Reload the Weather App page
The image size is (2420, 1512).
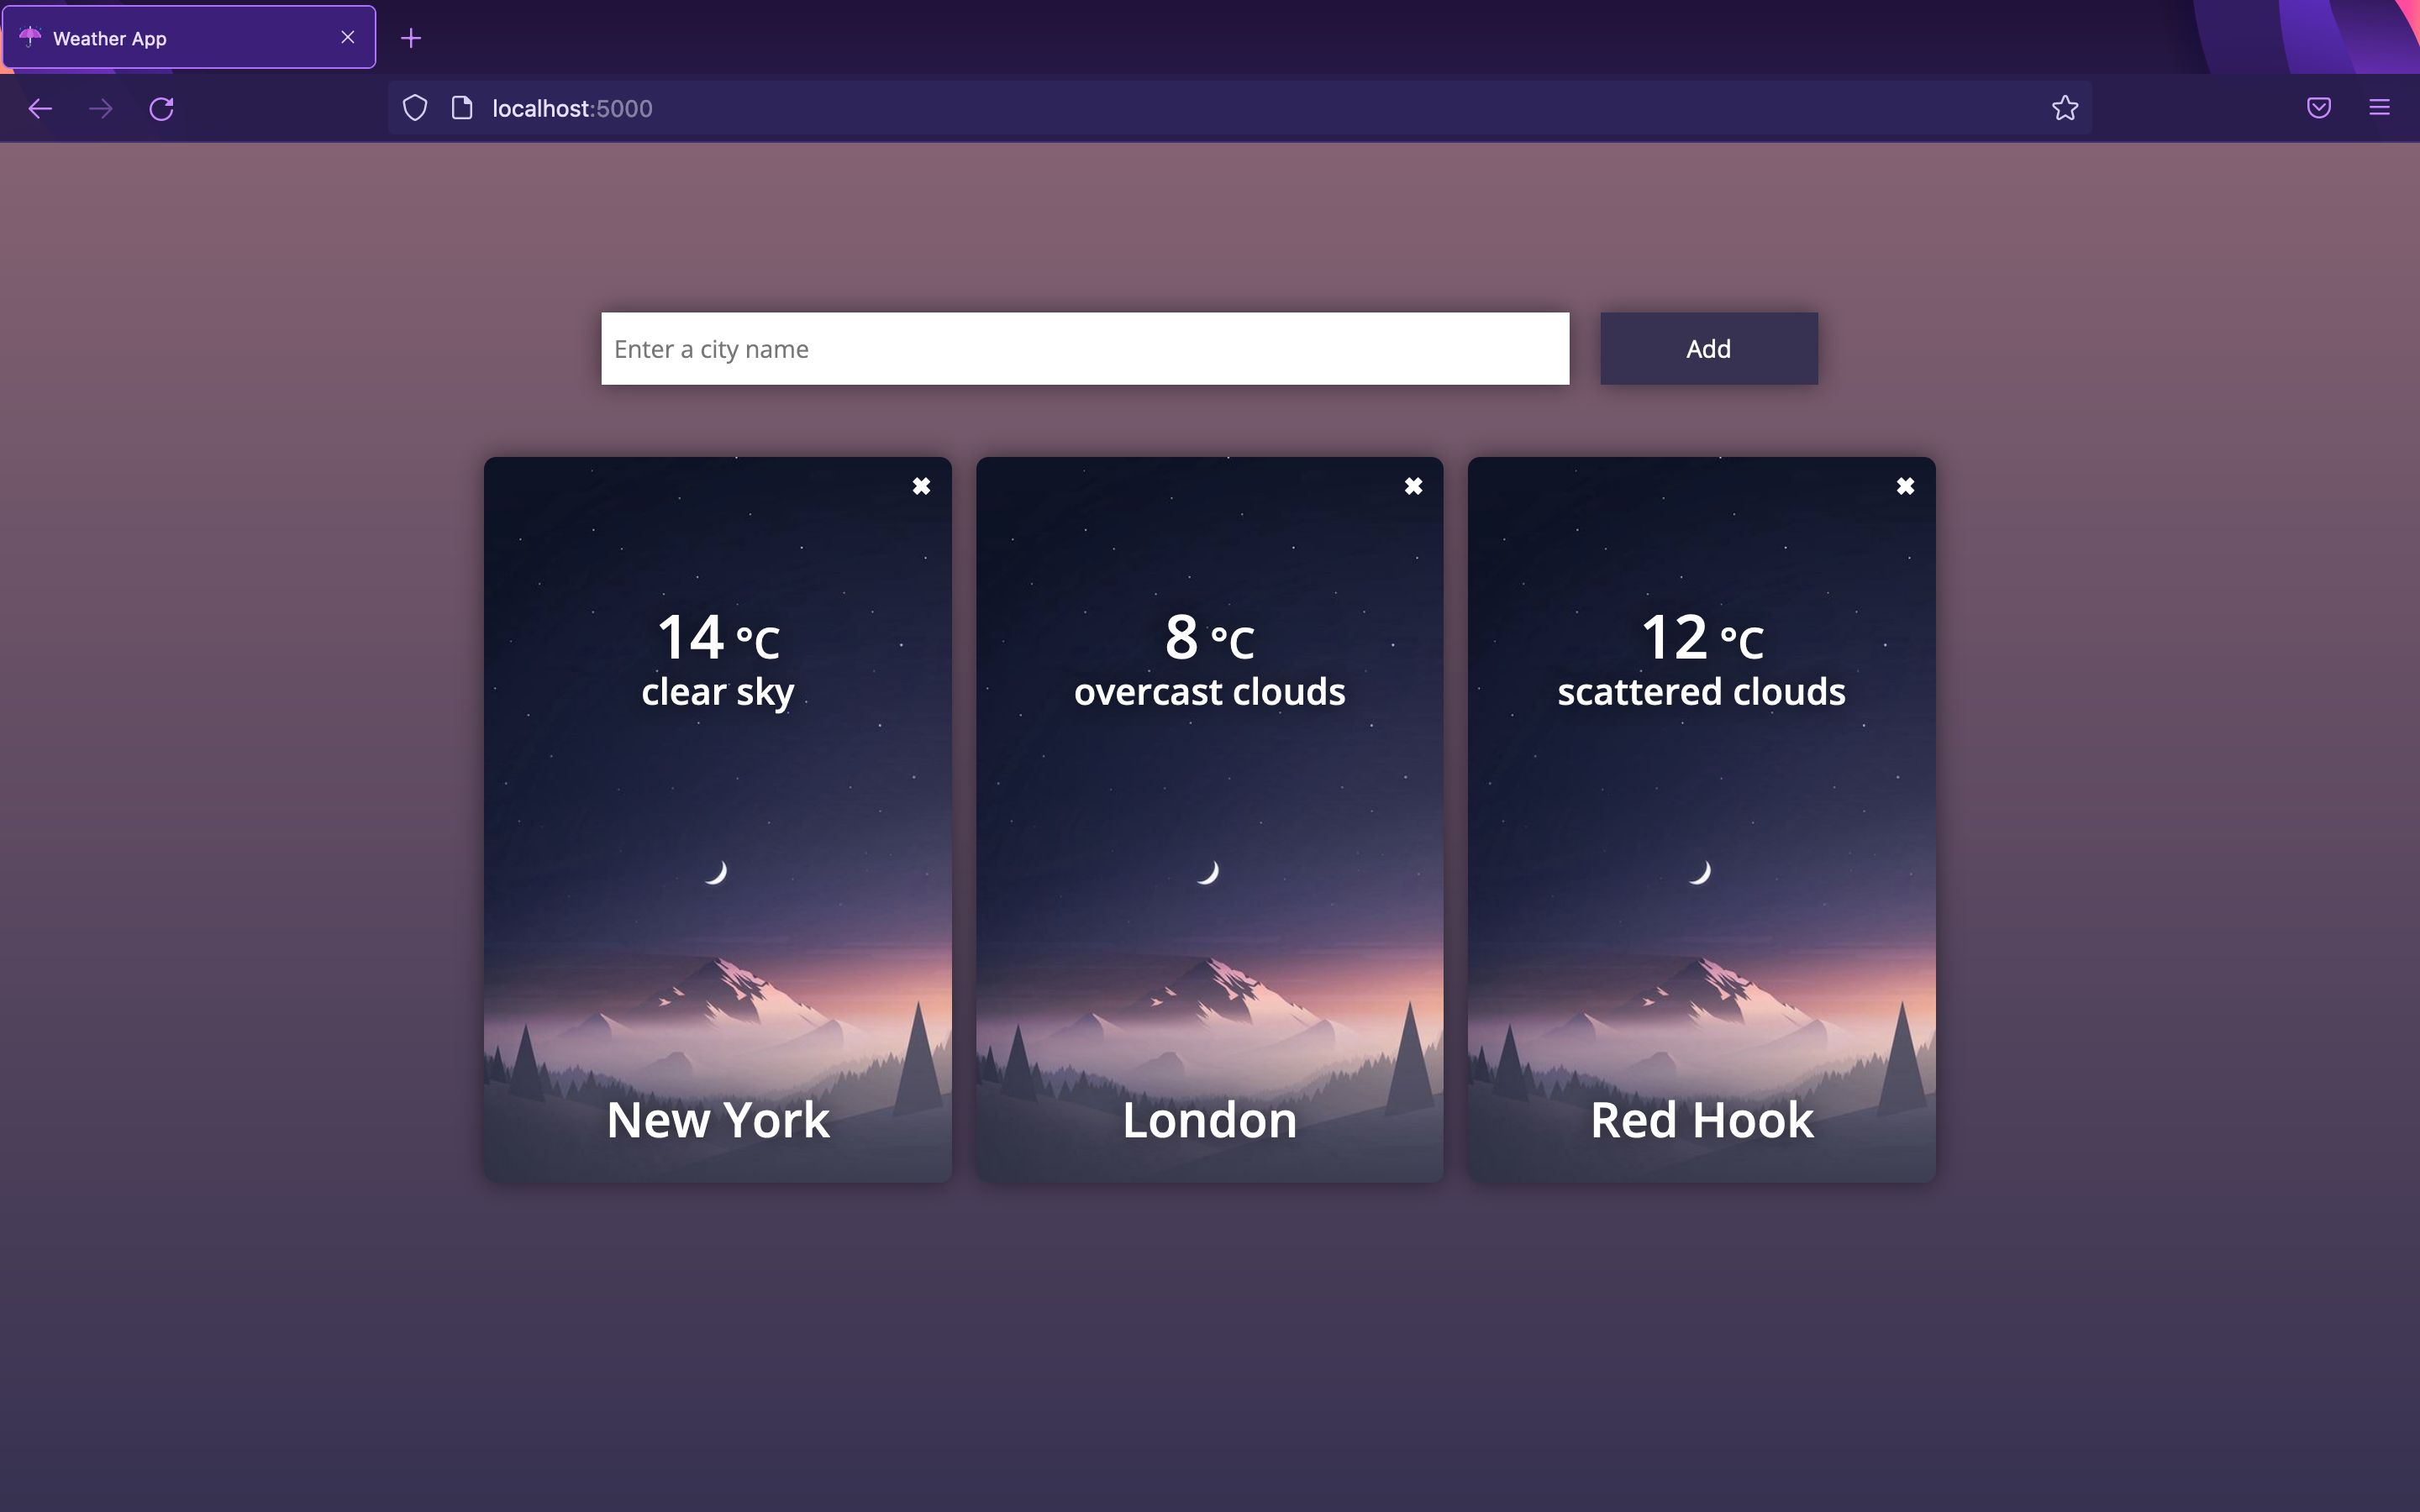tap(163, 108)
